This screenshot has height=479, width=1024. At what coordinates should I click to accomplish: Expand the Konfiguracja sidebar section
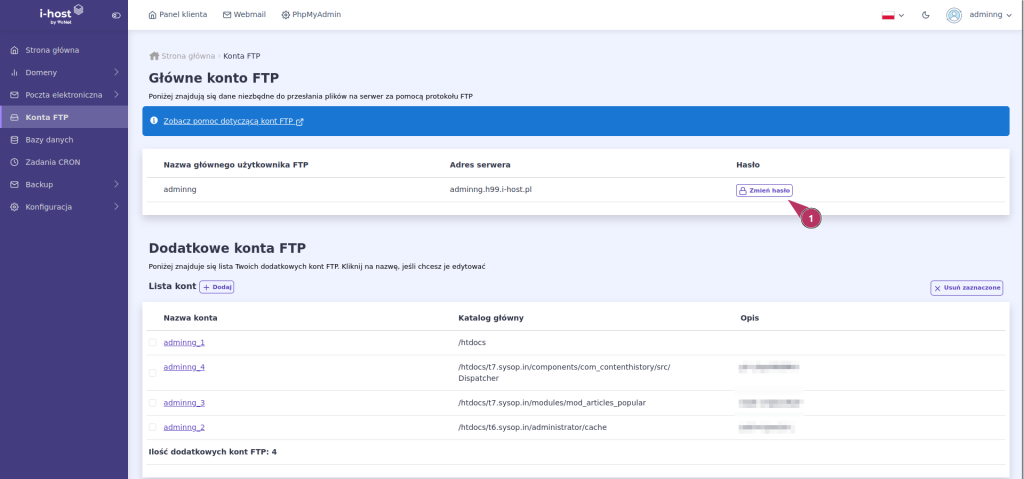[64, 207]
